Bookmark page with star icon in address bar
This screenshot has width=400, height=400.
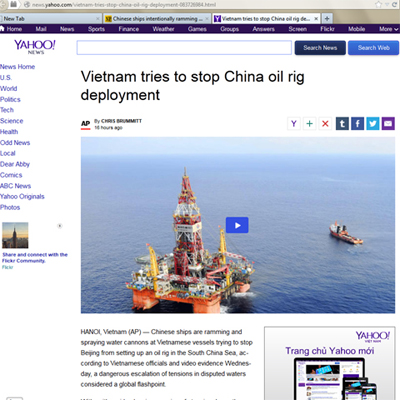(378, 4)
